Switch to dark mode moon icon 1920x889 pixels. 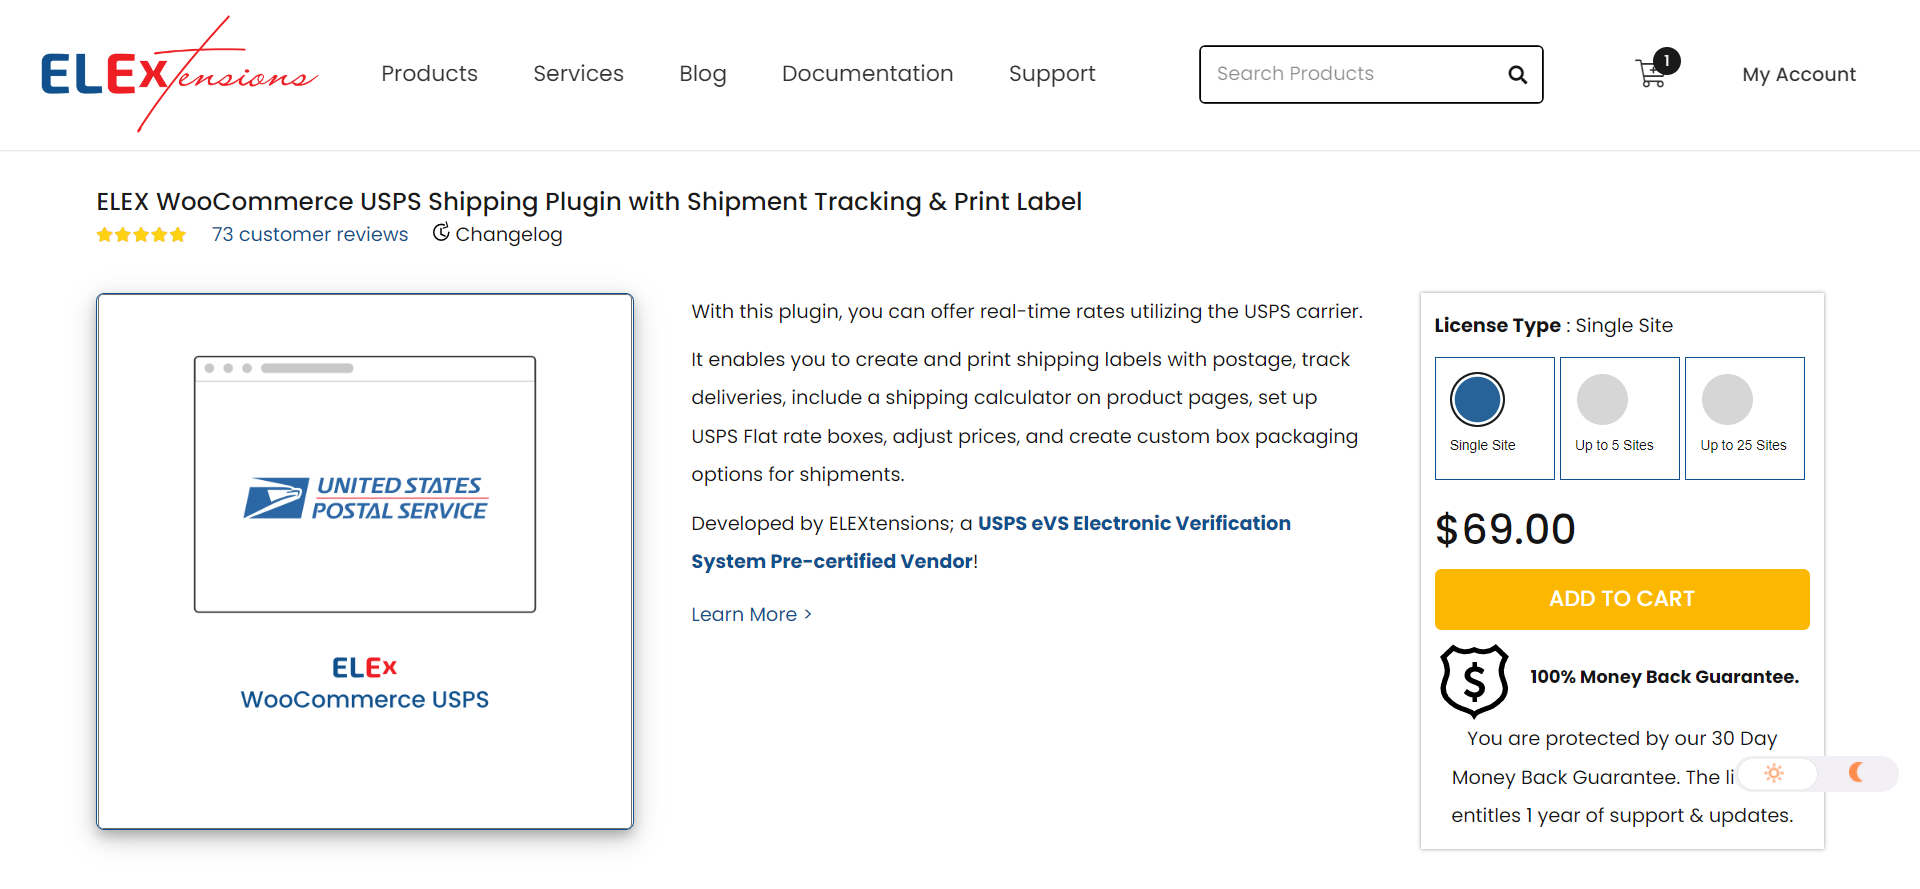[1856, 772]
